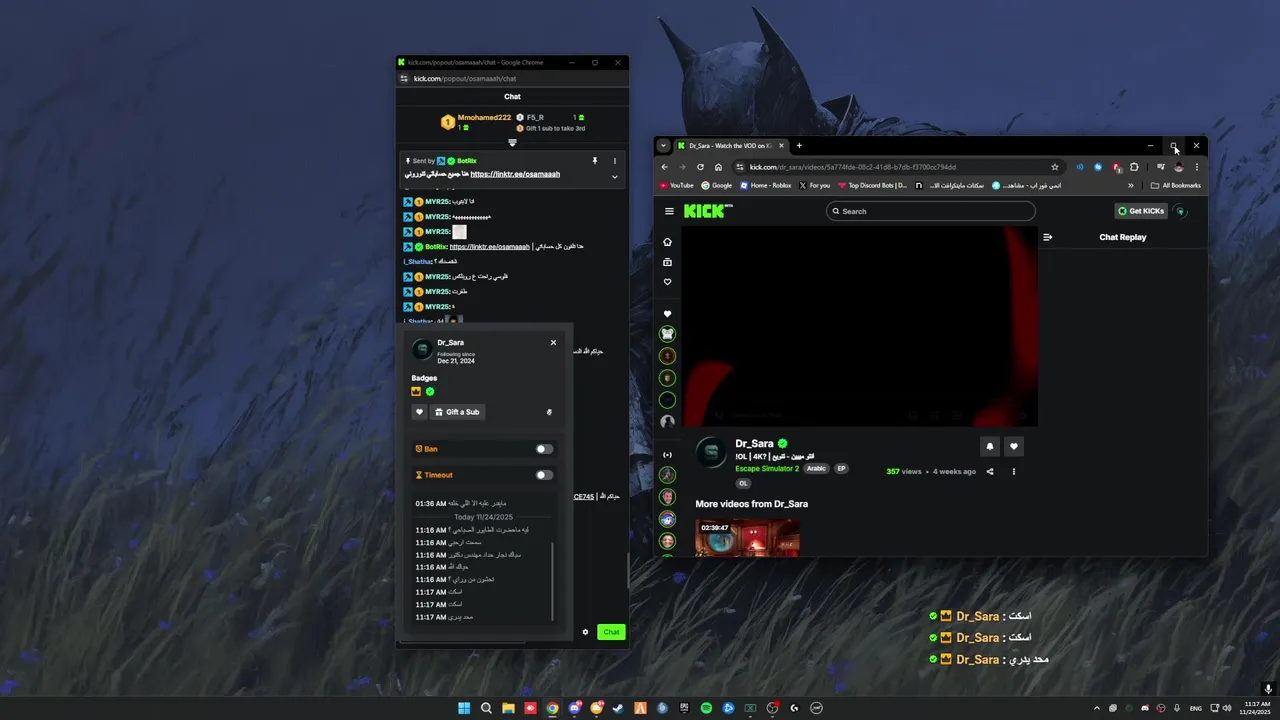1280x720 pixels.
Task: Reload the Dr_Sara video page
Action: (700, 167)
